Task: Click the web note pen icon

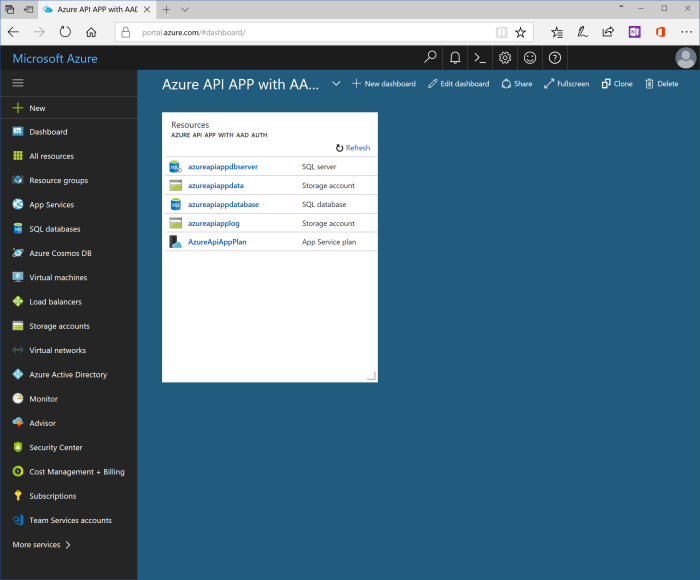Action: tap(582, 32)
